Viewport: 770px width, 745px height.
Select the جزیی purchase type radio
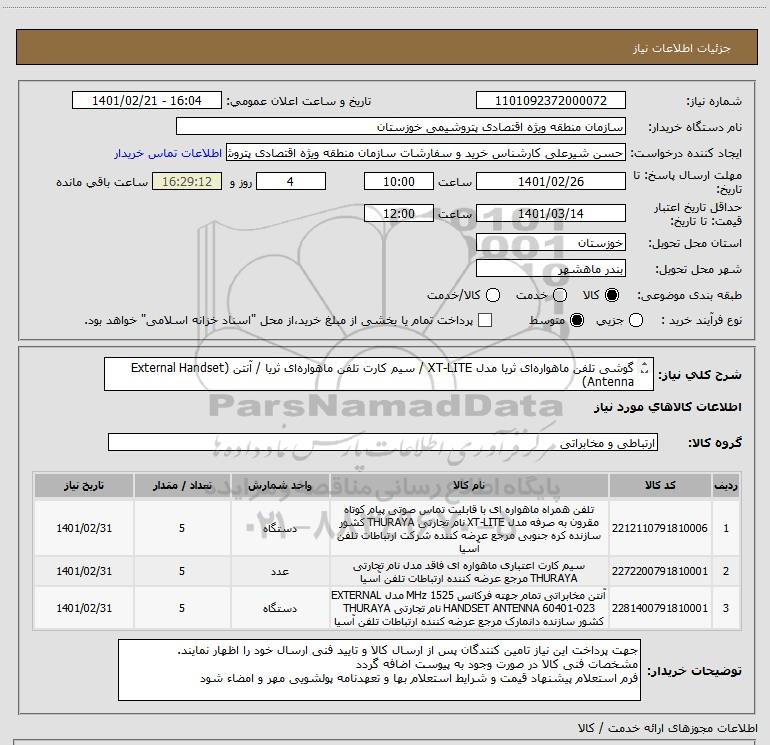pyautogui.click(x=636, y=320)
